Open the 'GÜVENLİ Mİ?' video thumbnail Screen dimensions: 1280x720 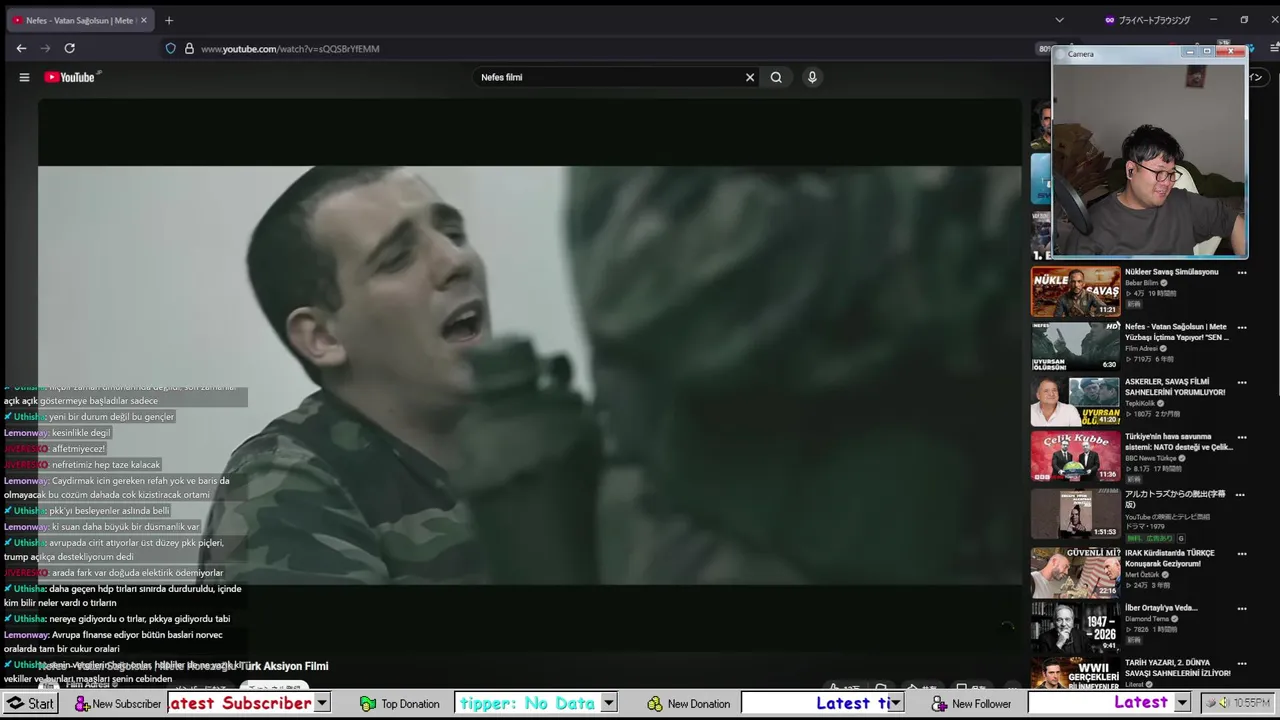(1075, 572)
